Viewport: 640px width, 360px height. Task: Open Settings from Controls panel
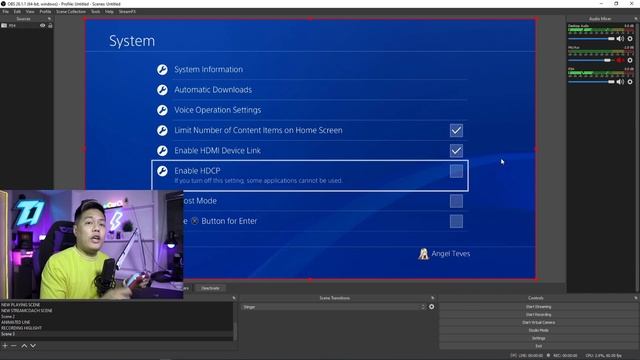click(538, 338)
